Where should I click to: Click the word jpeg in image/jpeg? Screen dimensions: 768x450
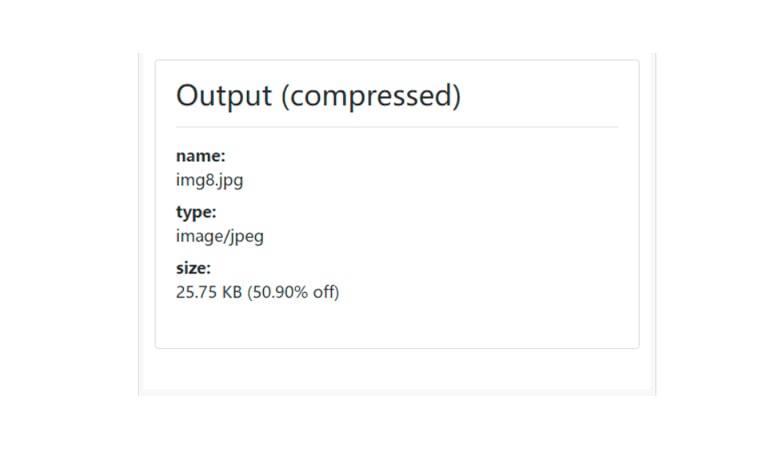[x=246, y=237]
